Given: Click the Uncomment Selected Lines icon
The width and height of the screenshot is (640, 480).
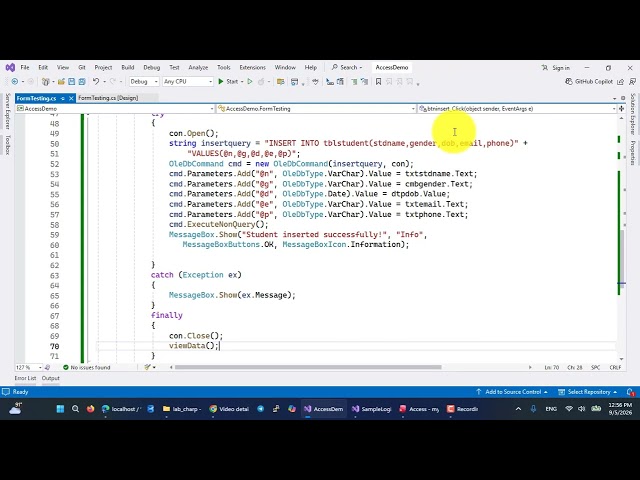Looking at the screenshot, I should pos(364,82).
